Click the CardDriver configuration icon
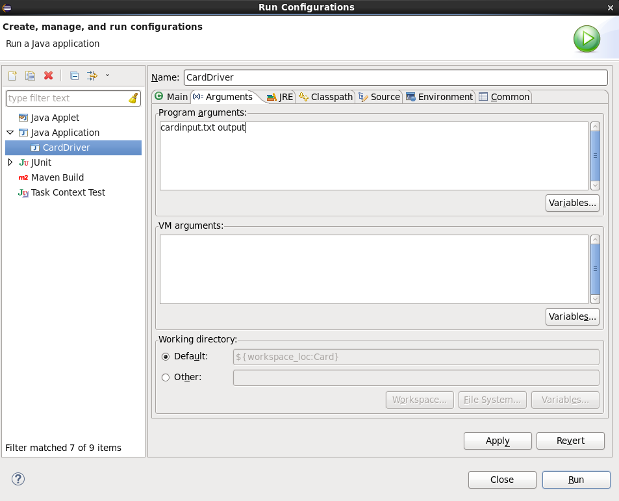This screenshot has height=501, width=619. point(35,148)
